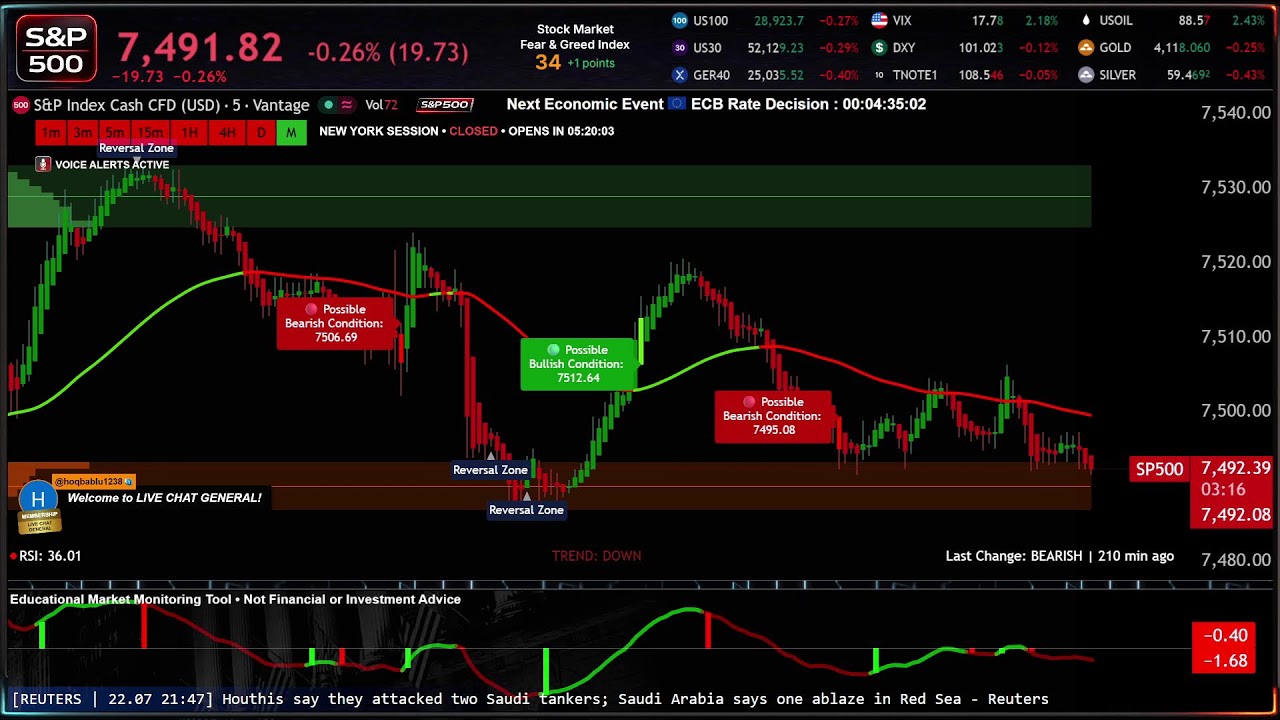1280x720 pixels.
Task: Click the GER40 X ticker icon
Action: 680,75
